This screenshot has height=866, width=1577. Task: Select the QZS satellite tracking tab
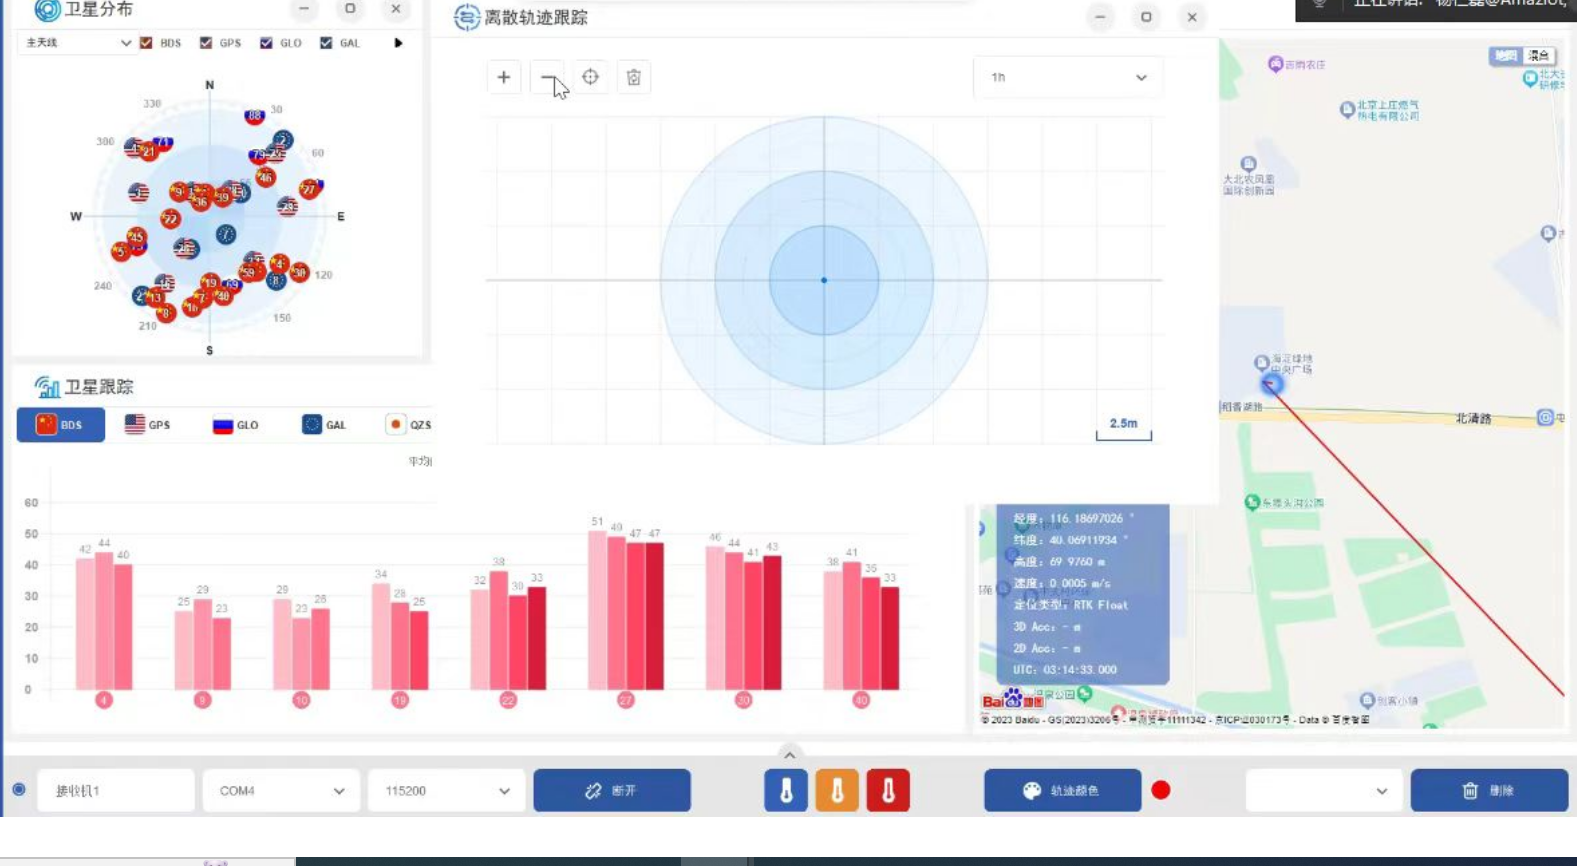409,425
